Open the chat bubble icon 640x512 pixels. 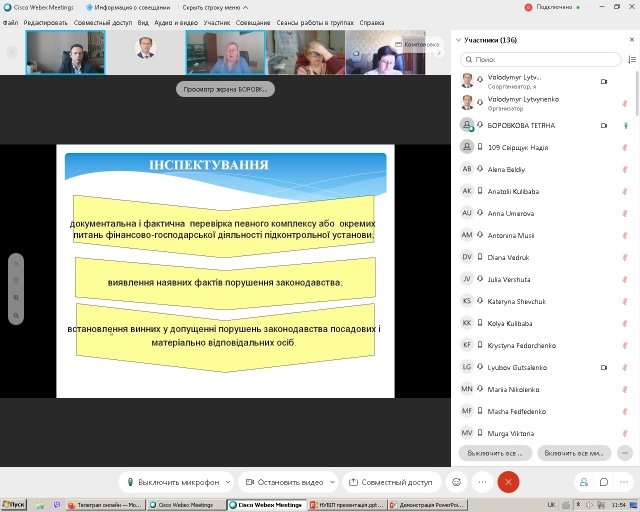(x=604, y=482)
